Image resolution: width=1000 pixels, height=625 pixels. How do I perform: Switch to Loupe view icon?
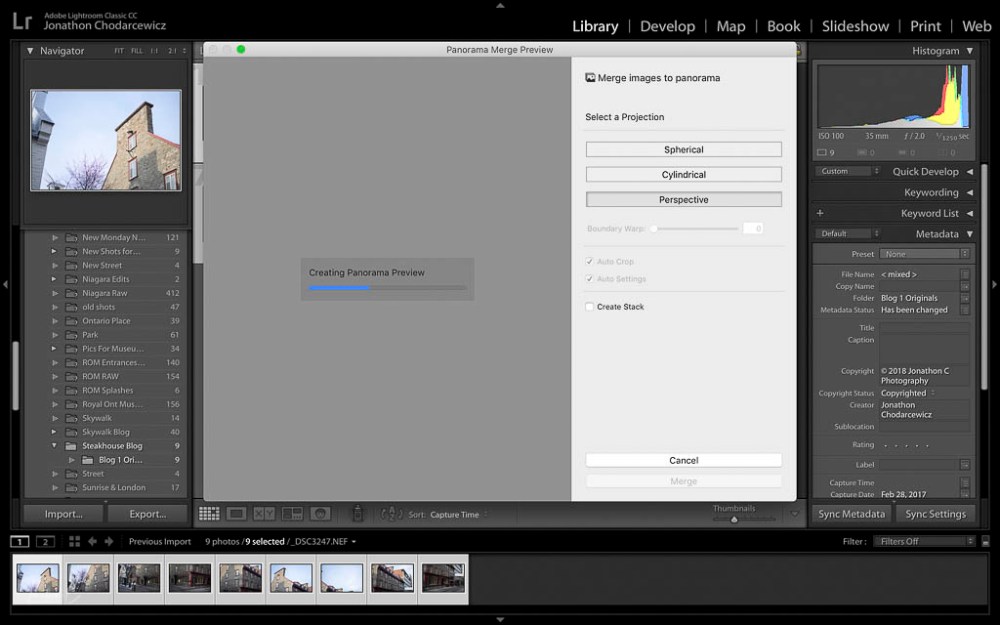pyautogui.click(x=237, y=514)
